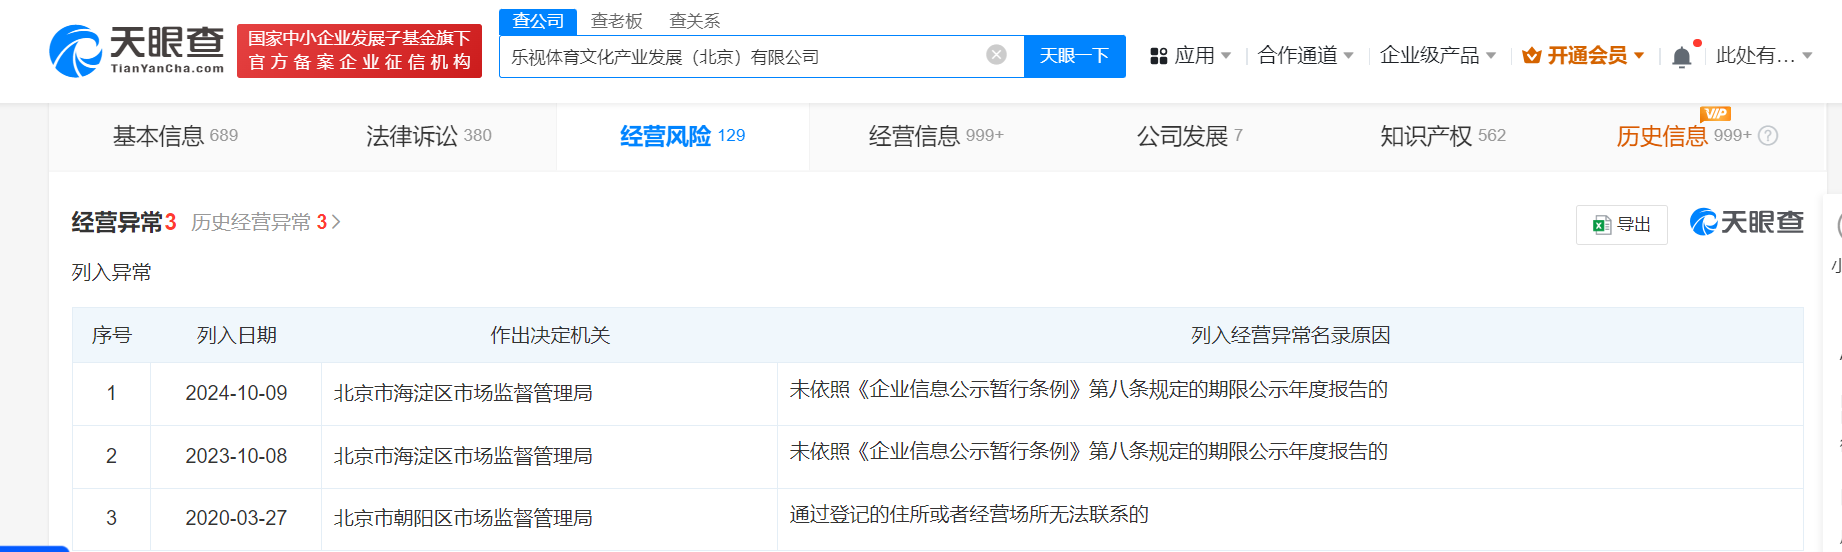1842x552 pixels.
Task: Clear the search box with the X icon
Action: pos(996,55)
